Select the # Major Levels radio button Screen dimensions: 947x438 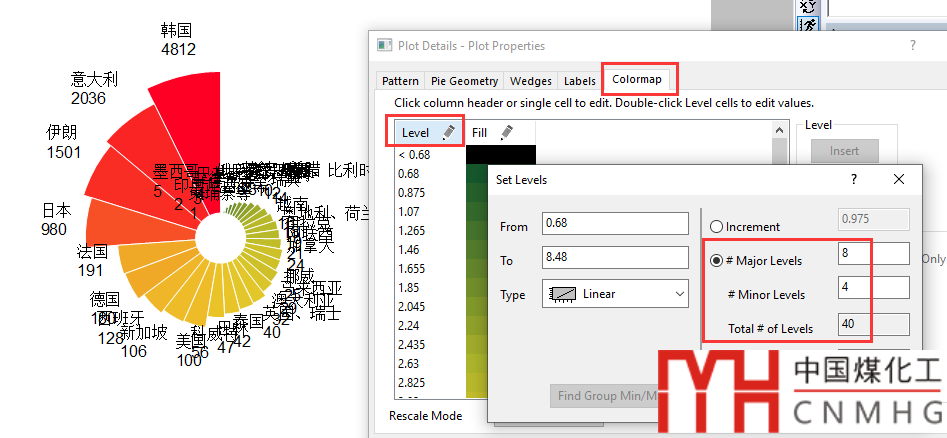[x=716, y=261]
